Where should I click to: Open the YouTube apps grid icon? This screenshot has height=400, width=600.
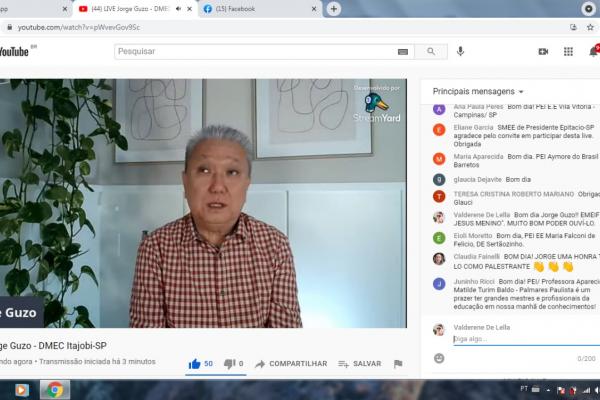point(568,51)
